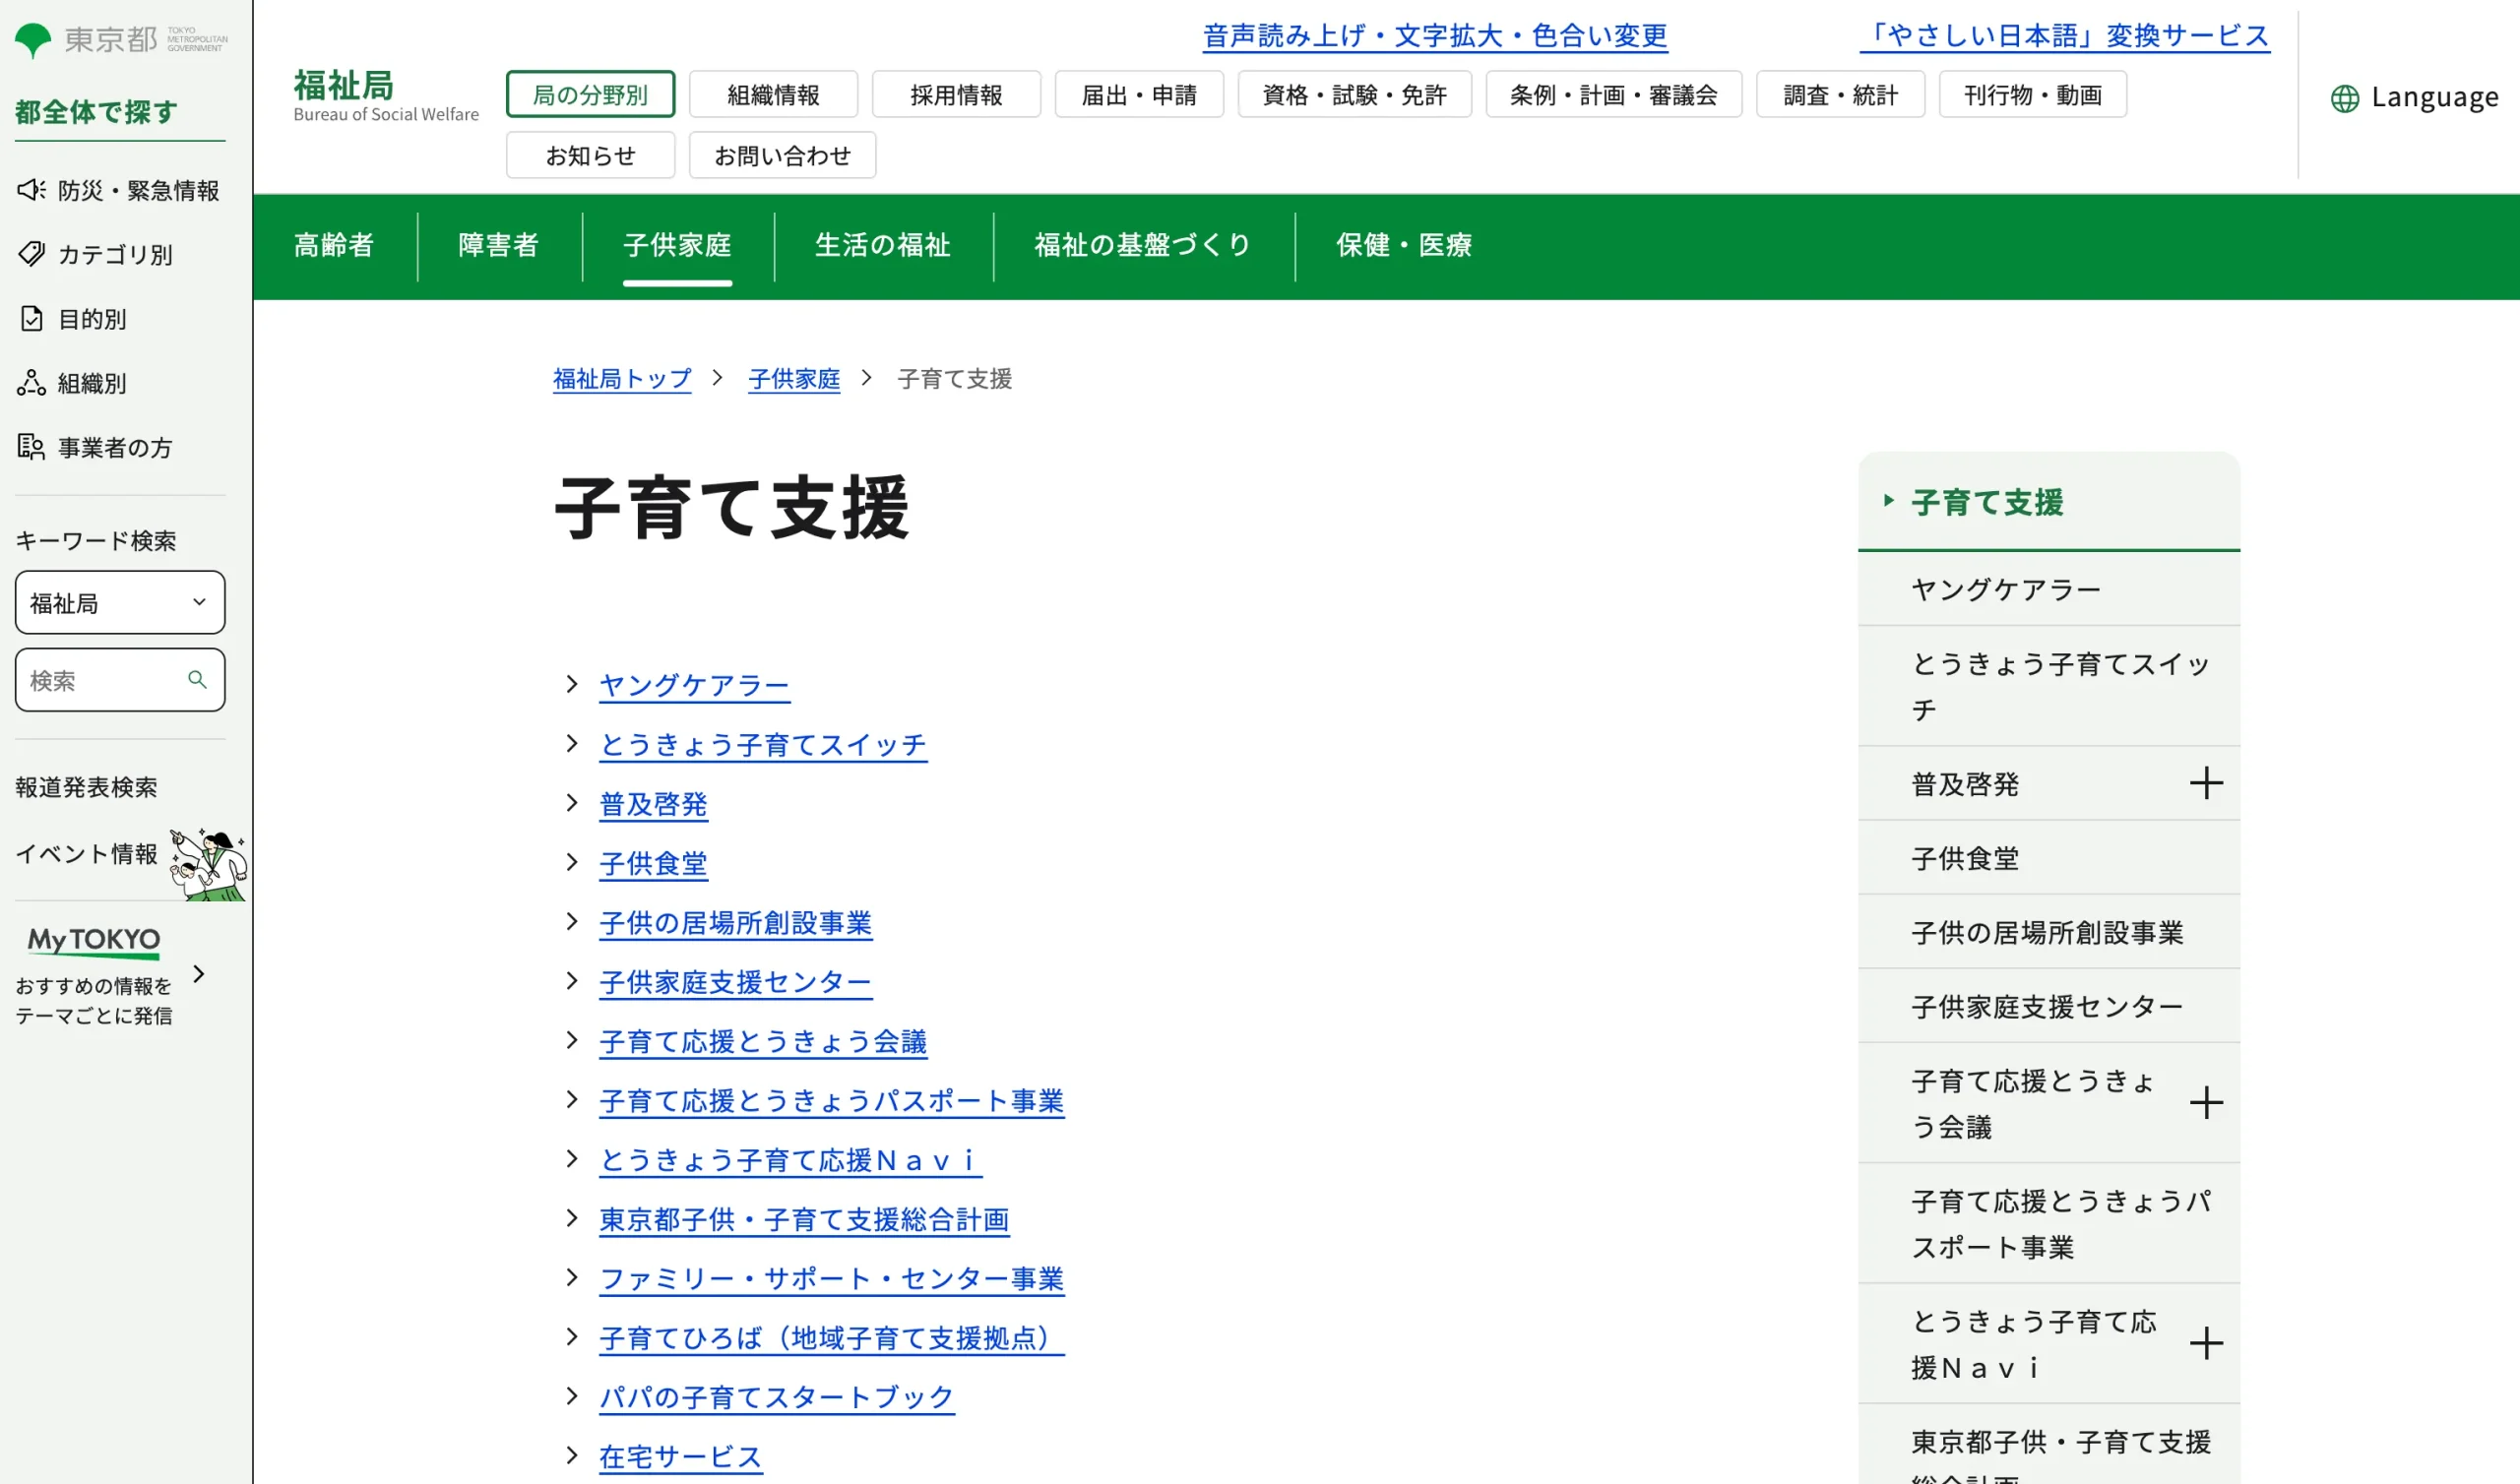Open the 子供家庭支援センター link in main list

[x=735, y=982]
